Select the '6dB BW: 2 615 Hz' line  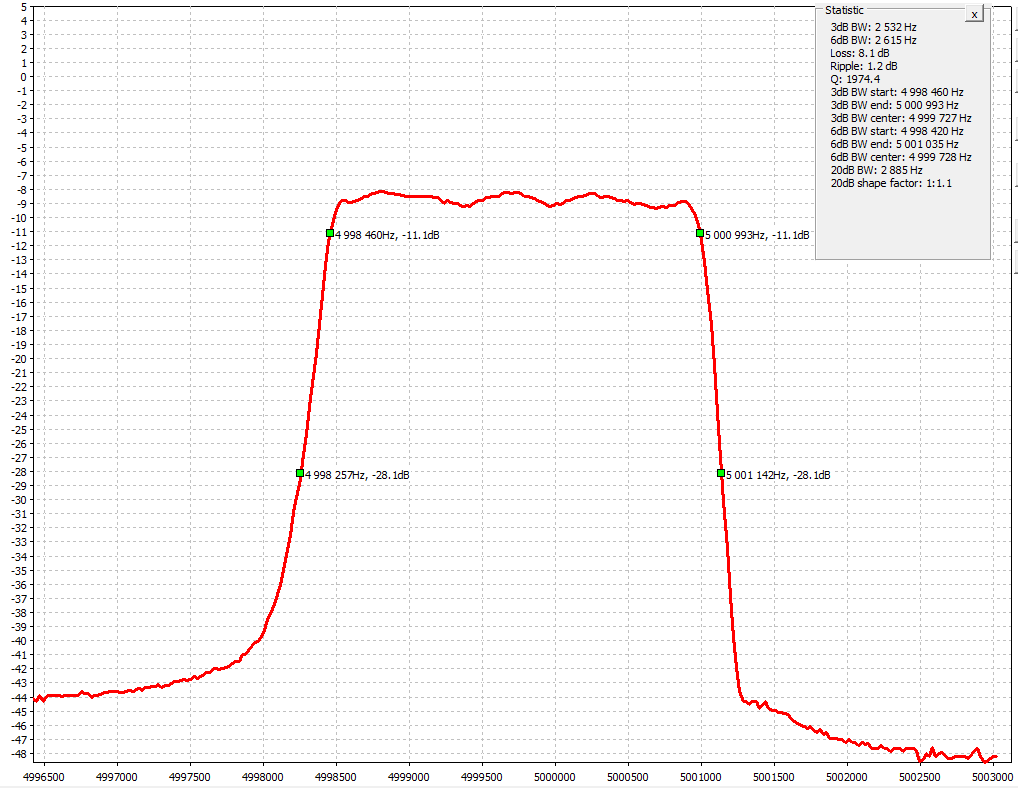coord(873,40)
